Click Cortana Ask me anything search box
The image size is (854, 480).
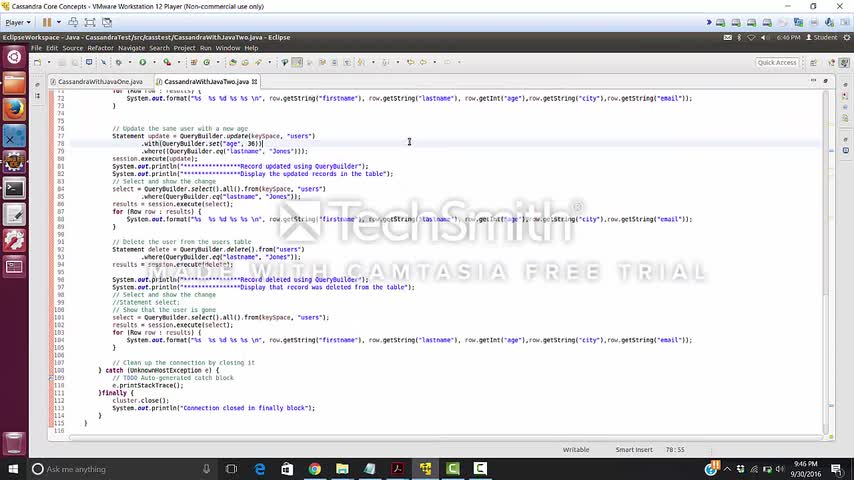click(121, 469)
